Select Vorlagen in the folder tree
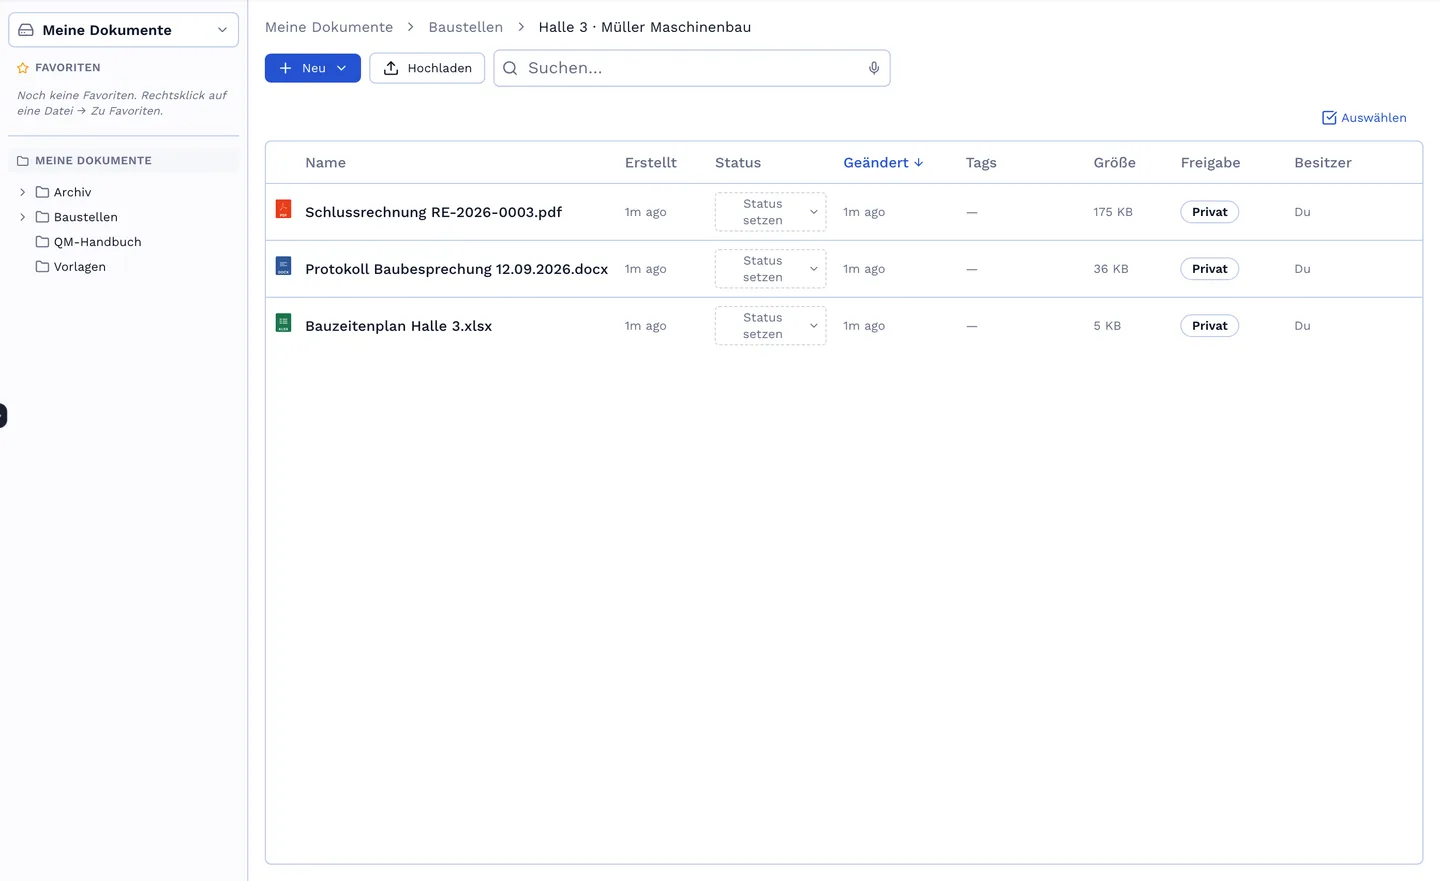Viewport: 1440px width, 881px height. pos(79,267)
